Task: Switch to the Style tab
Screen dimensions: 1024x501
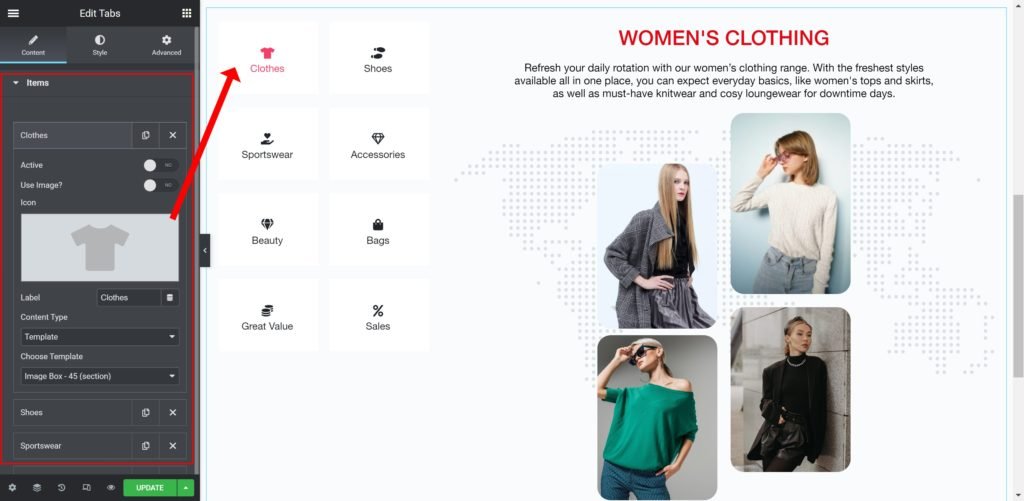Action: click(x=99, y=45)
